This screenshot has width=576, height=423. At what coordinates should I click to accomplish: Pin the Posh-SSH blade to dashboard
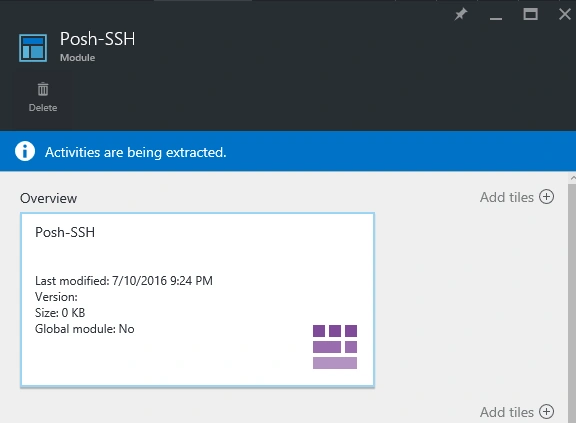point(461,15)
